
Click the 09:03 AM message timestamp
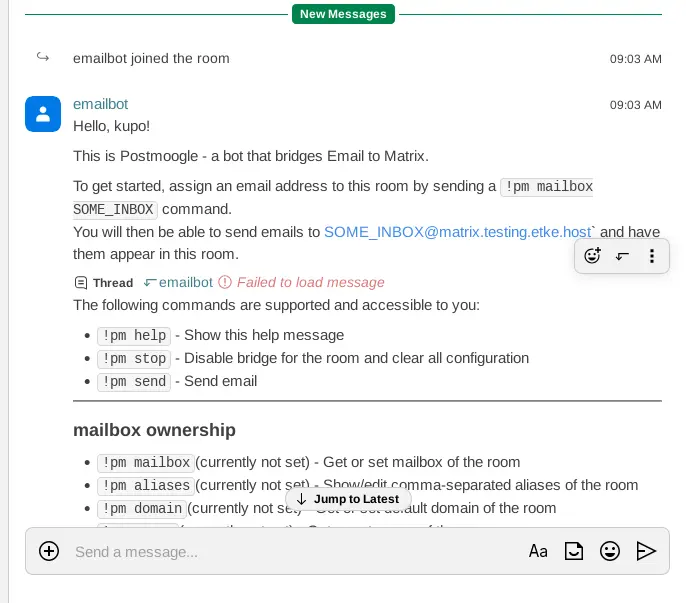(636, 105)
